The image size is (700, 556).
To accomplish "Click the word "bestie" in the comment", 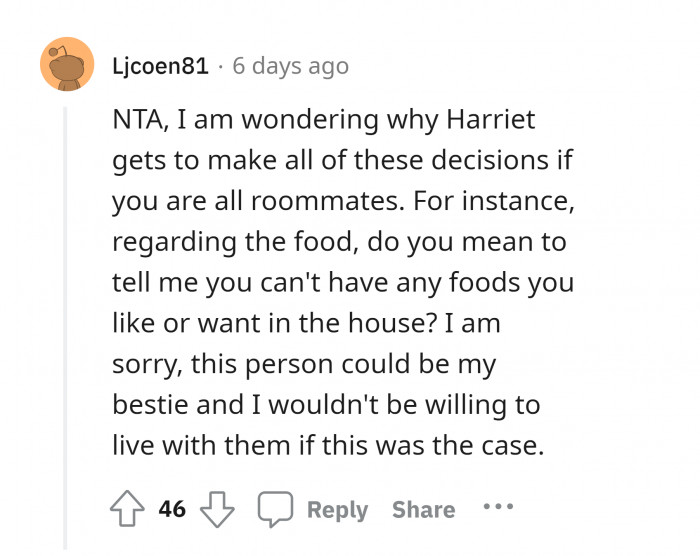I will click(x=147, y=405).
